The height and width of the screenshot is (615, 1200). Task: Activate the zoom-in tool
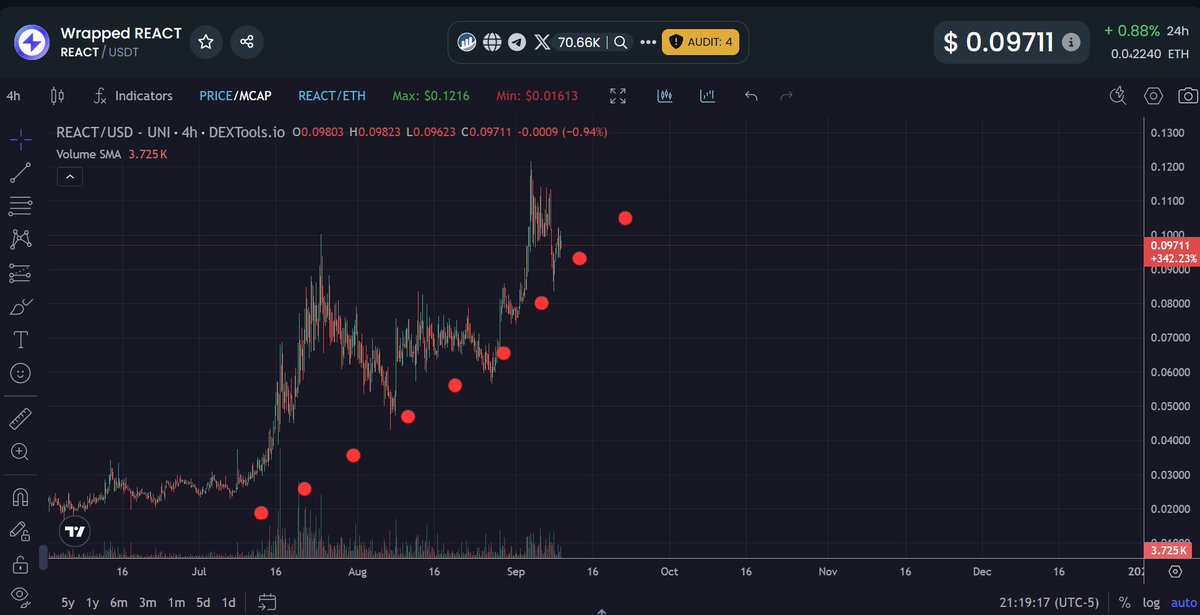pyautogui.click(x=19, y=451)
